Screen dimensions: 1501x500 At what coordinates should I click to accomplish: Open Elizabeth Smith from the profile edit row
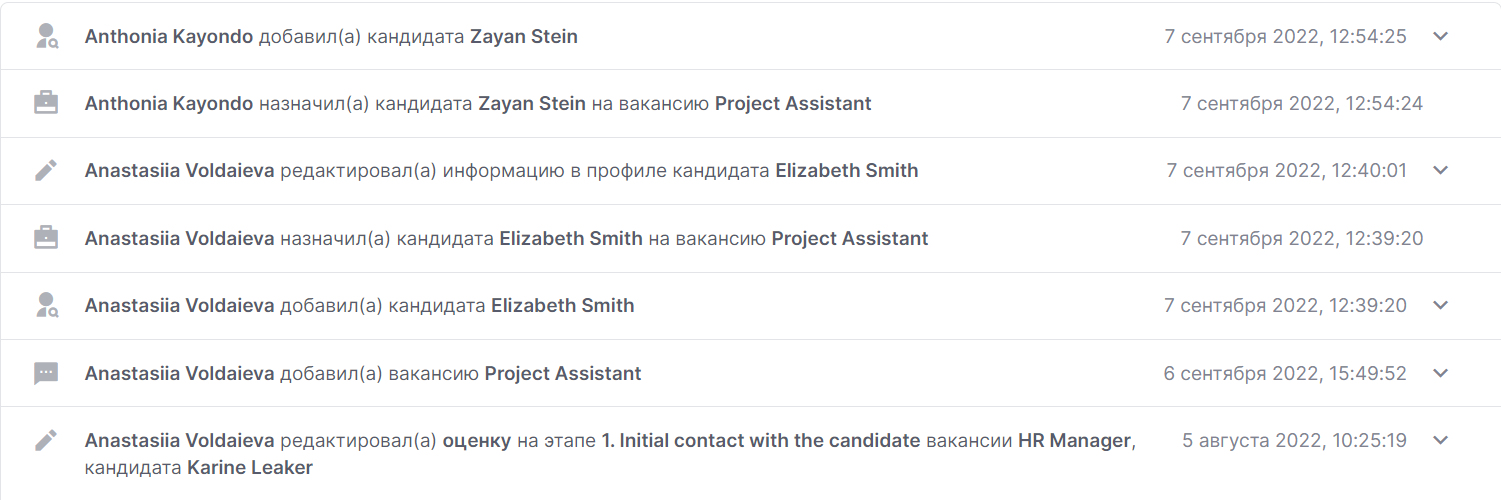[846, 171]
